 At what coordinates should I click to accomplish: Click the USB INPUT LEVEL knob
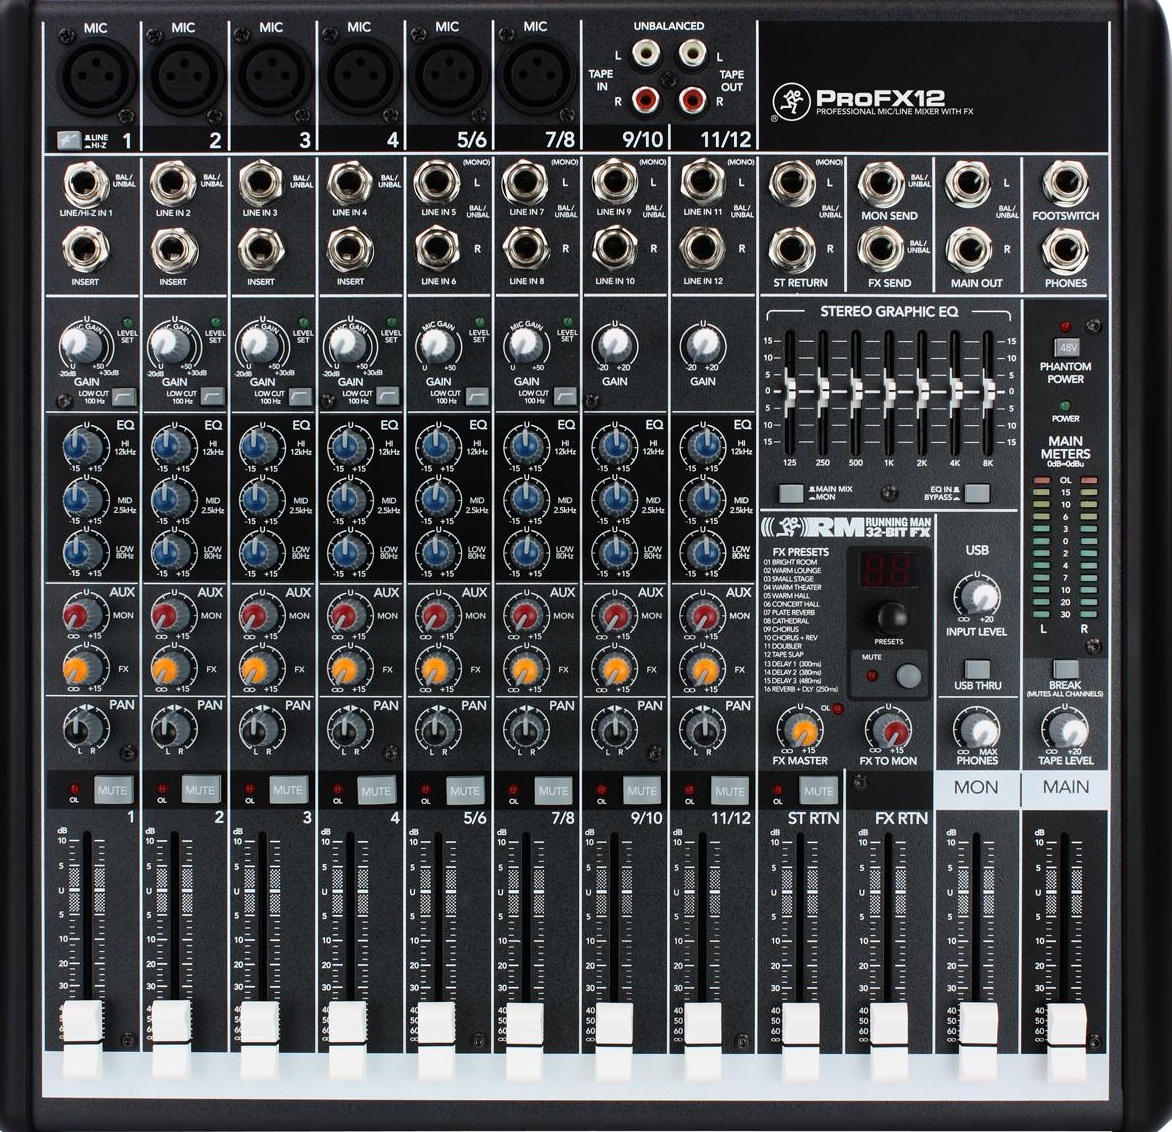coord(978,597)
